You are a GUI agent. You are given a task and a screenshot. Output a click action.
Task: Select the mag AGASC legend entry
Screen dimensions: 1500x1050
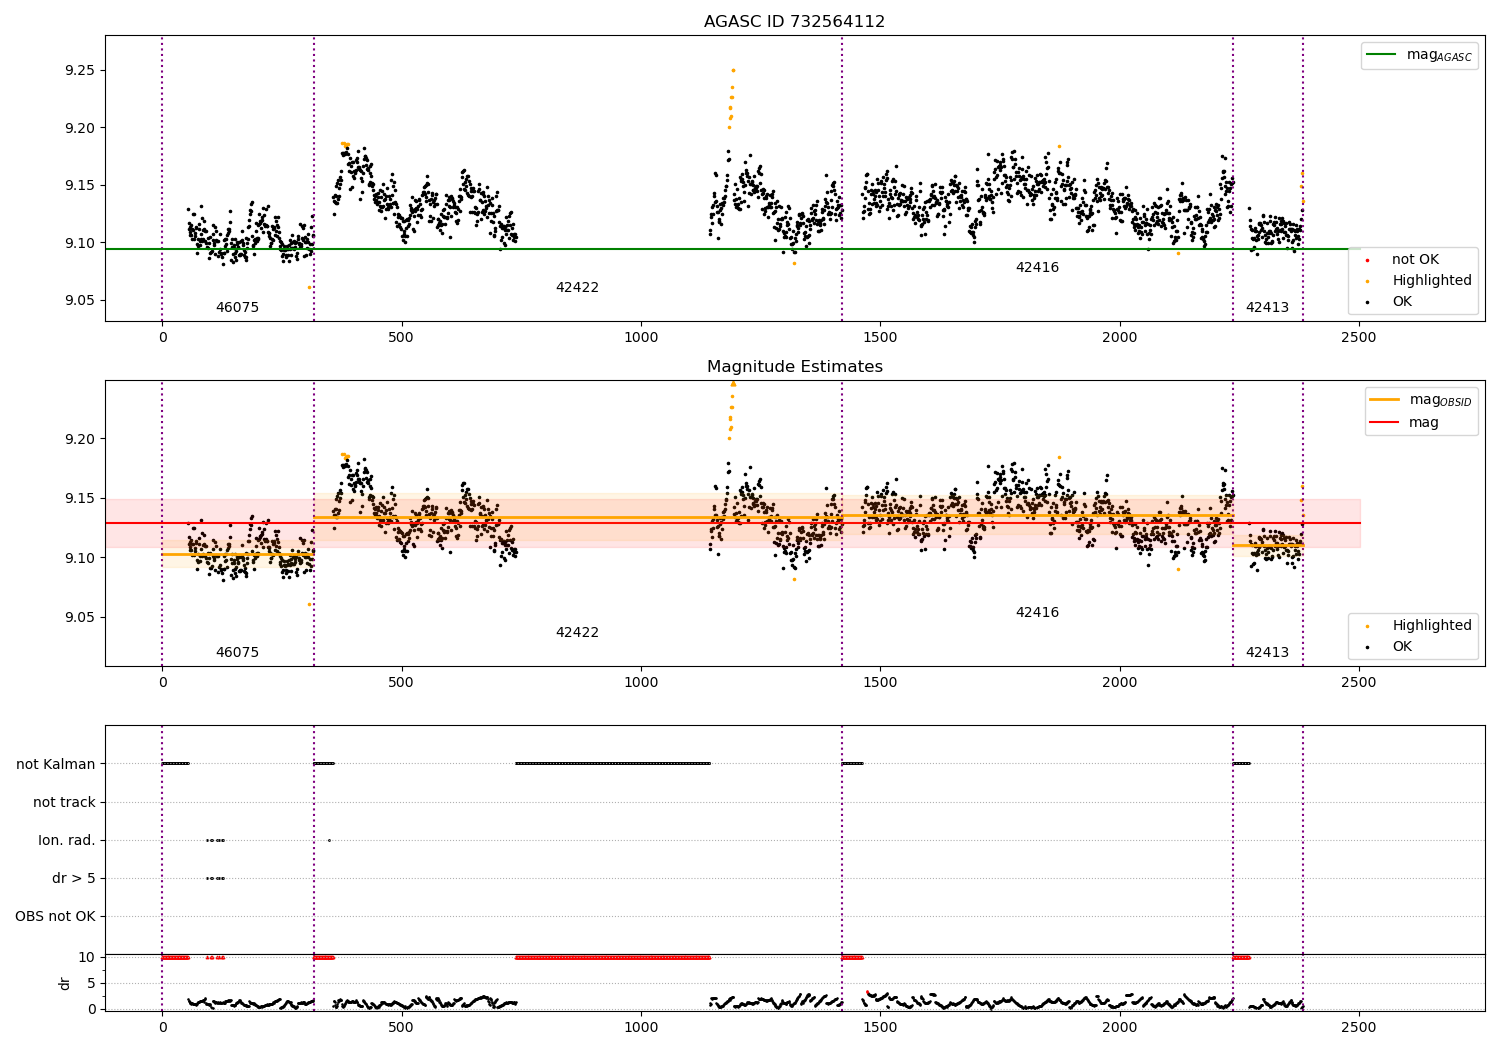tap(1419, 55)
